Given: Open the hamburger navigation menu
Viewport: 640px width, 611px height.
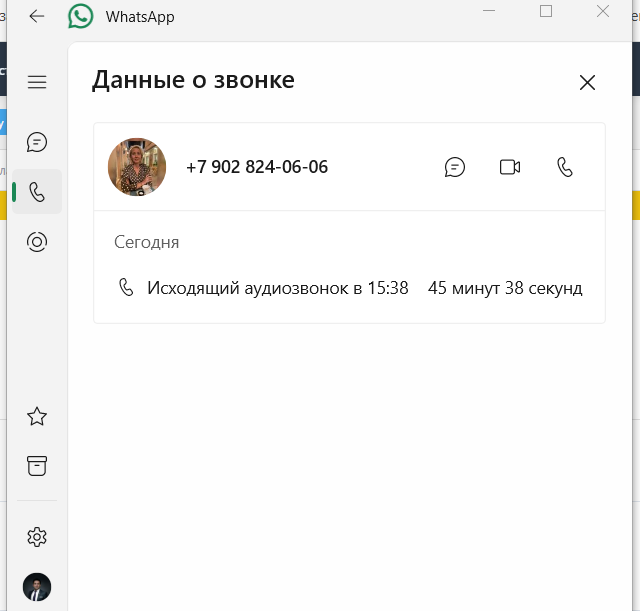Looking at the screenshot, I should click(x=37, y=82).
